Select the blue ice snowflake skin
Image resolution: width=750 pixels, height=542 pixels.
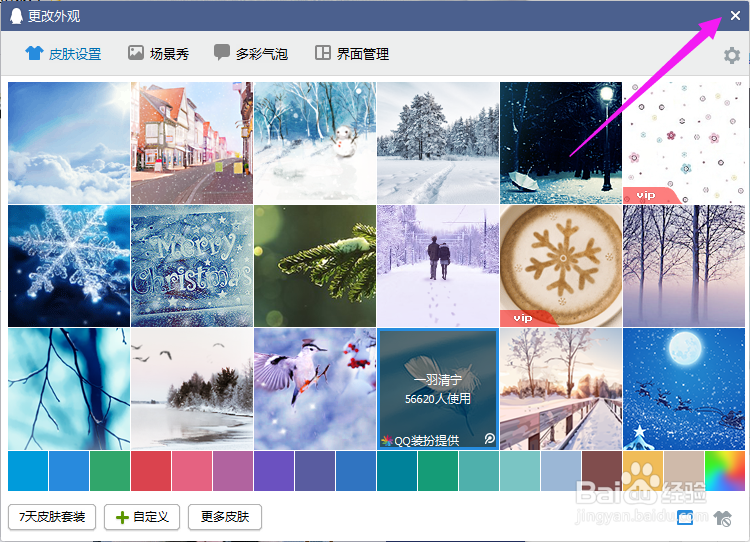pos(69,265)
